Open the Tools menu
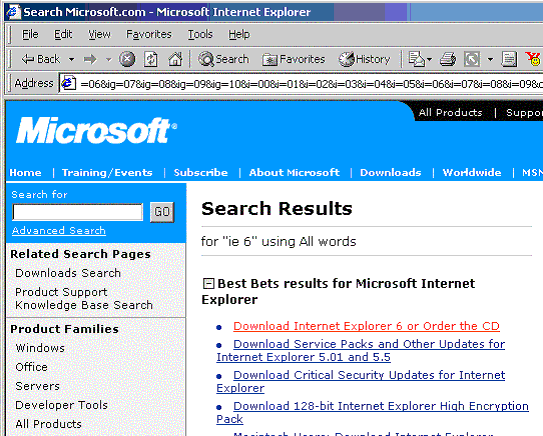 point(200,34)
